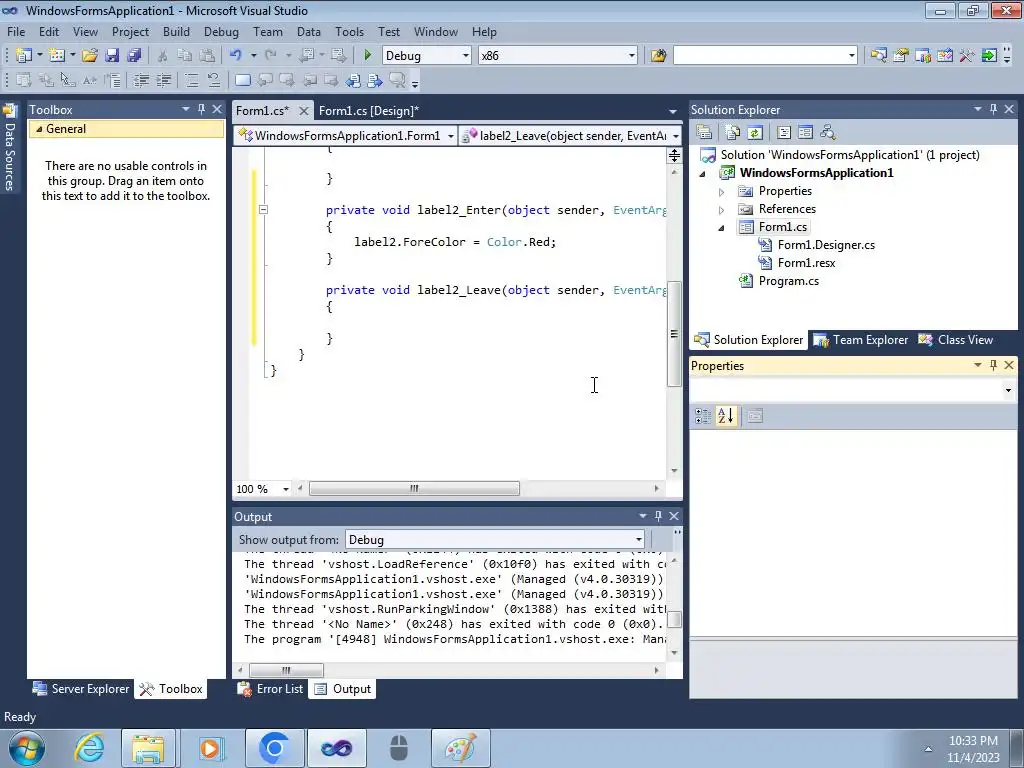Open Extension Manager from the toolbar
The height and width of the screenshot is (768, 1024).
click(989, 56)
